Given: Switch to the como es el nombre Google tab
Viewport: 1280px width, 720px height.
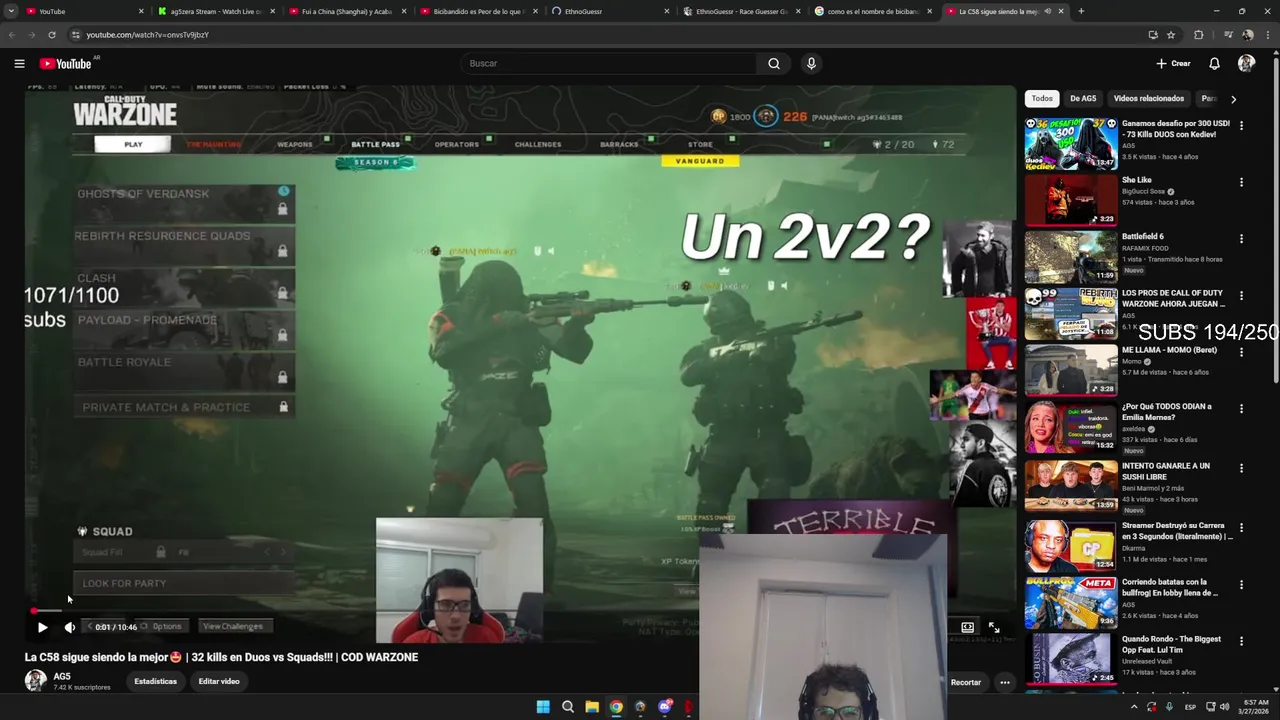Looking at the screenshot, I should (x=871, y=11).
